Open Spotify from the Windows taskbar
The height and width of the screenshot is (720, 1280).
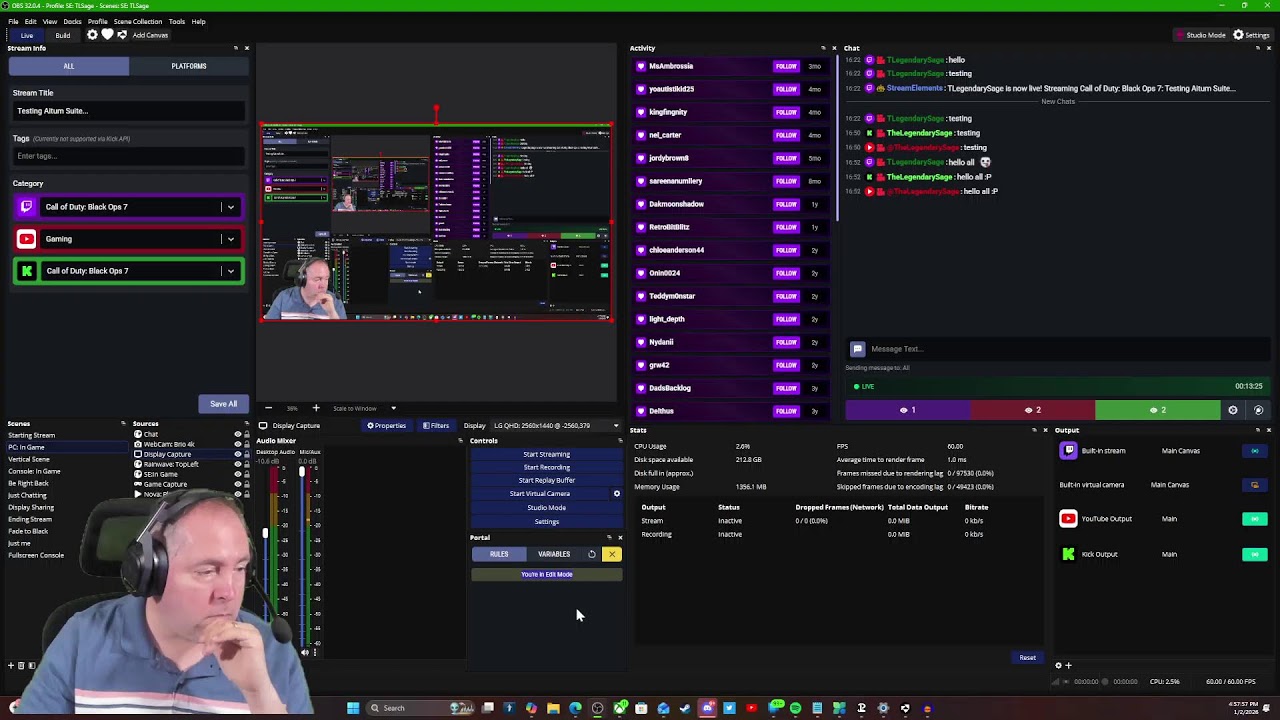point(795,708)
